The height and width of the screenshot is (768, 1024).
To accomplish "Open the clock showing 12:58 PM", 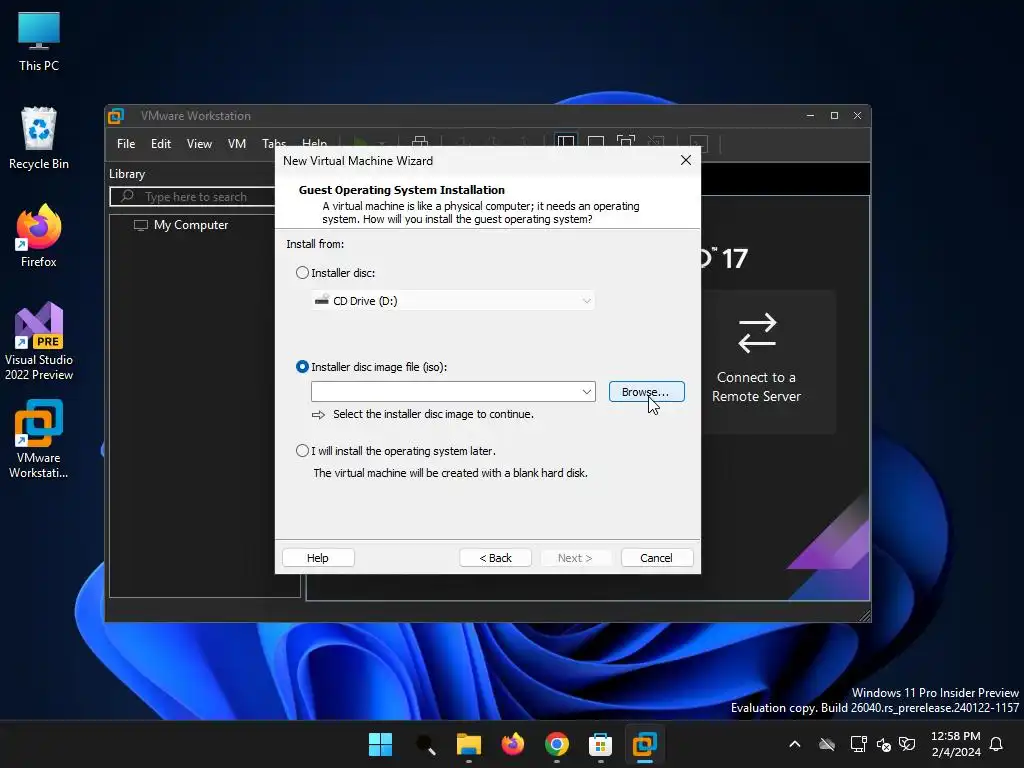I will [955, 744].
